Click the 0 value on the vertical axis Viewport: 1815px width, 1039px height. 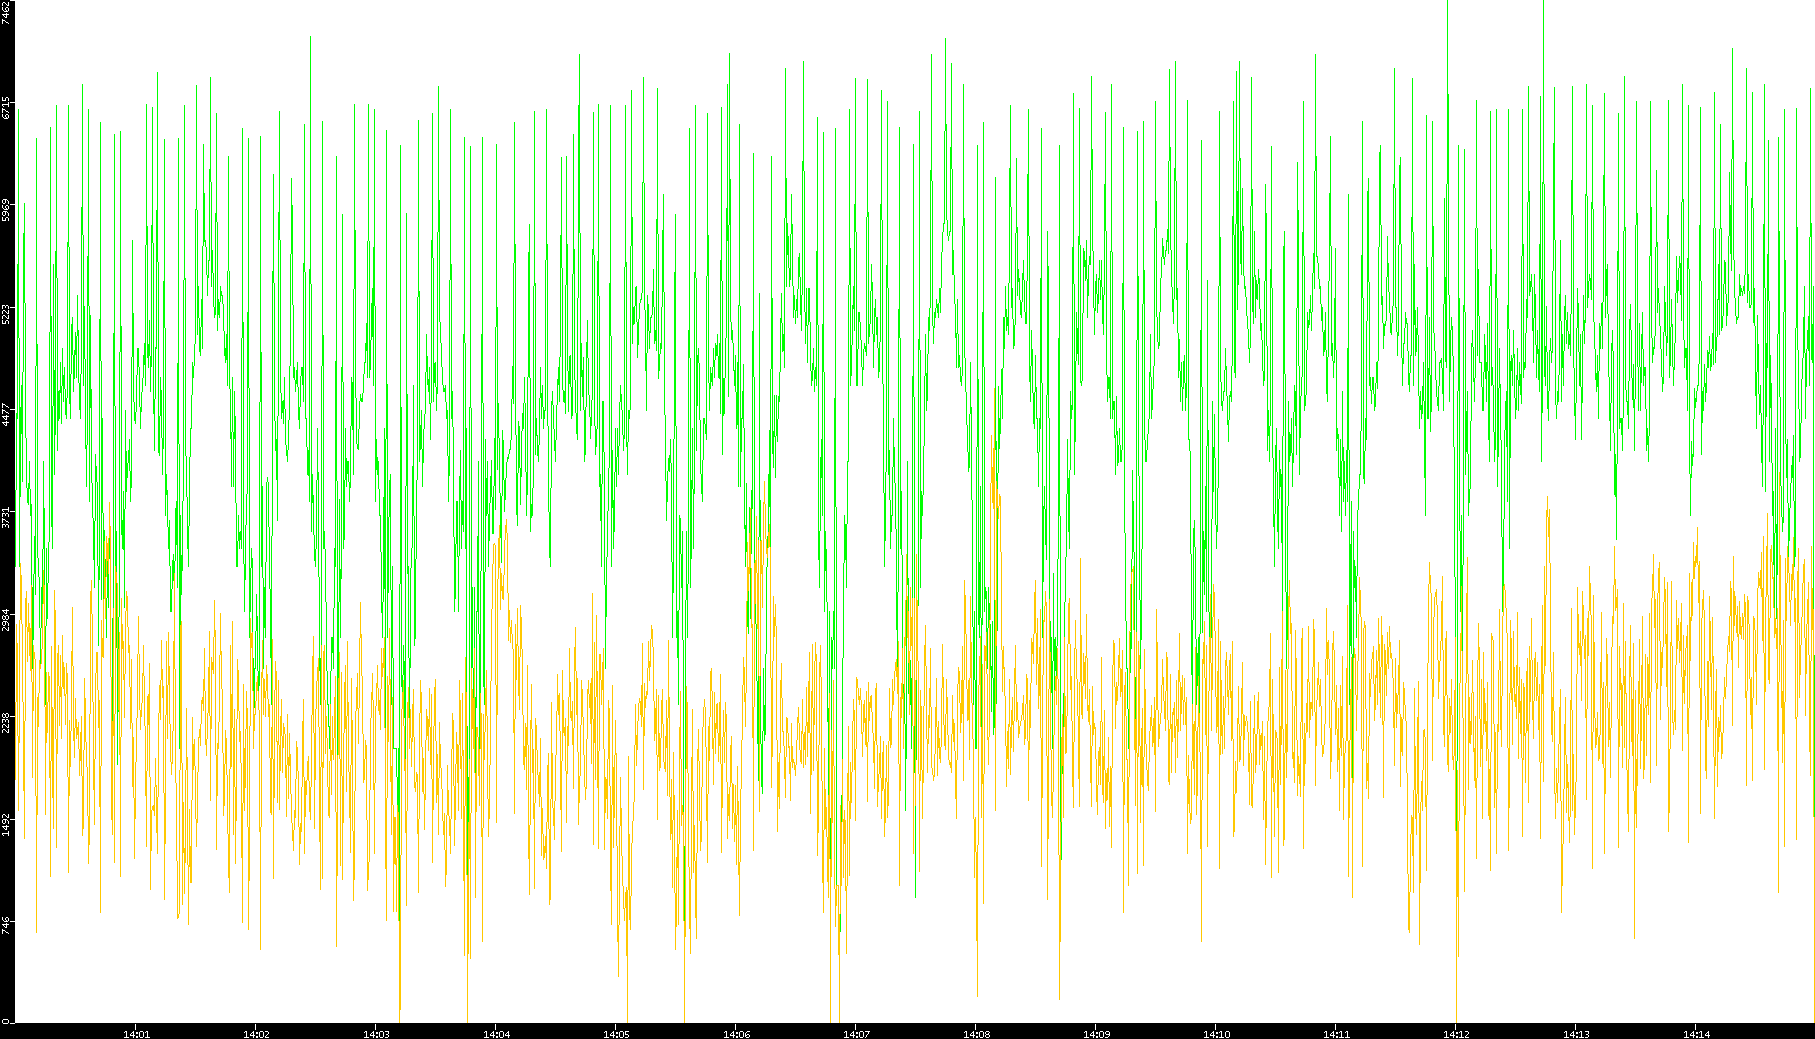click(x=7, y=1020)
